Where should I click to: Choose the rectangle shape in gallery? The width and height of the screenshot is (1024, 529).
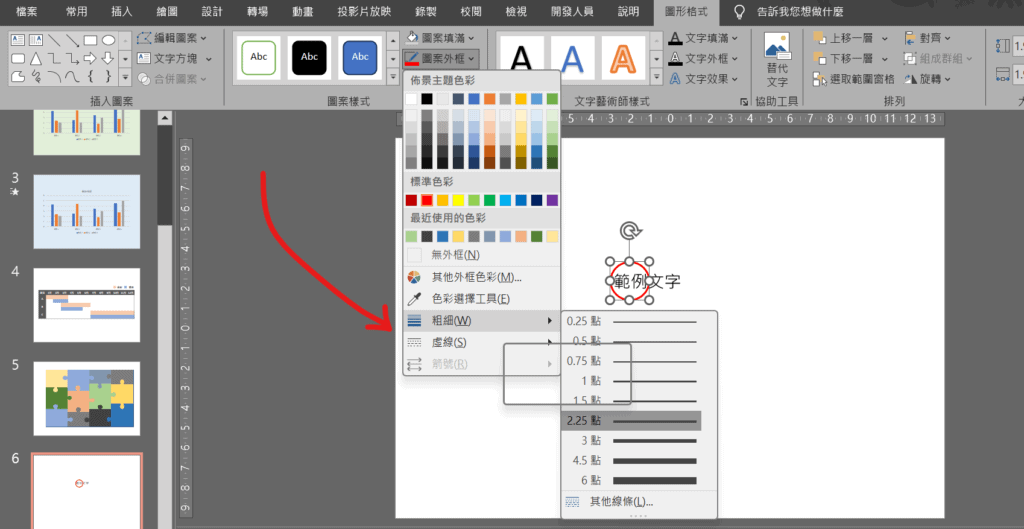click(x=91, y=40)
